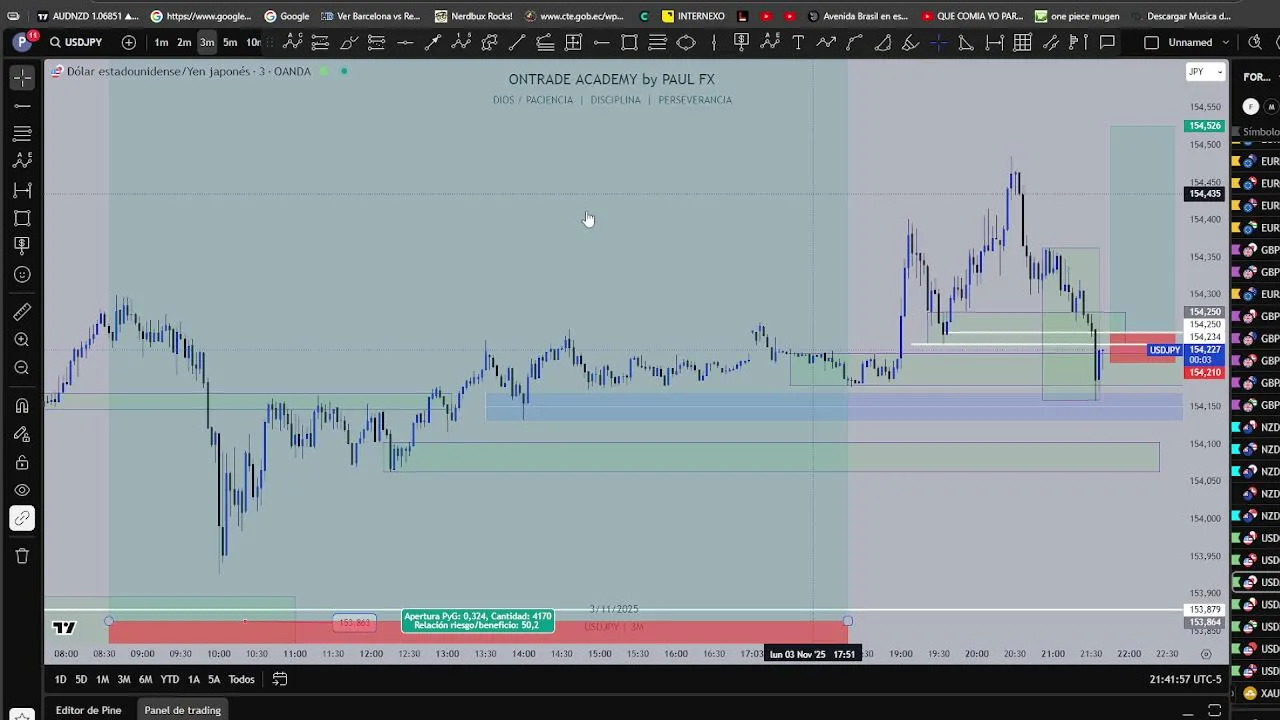Toggle lock all drawings

pyautogui.click(x=22, y=462)
